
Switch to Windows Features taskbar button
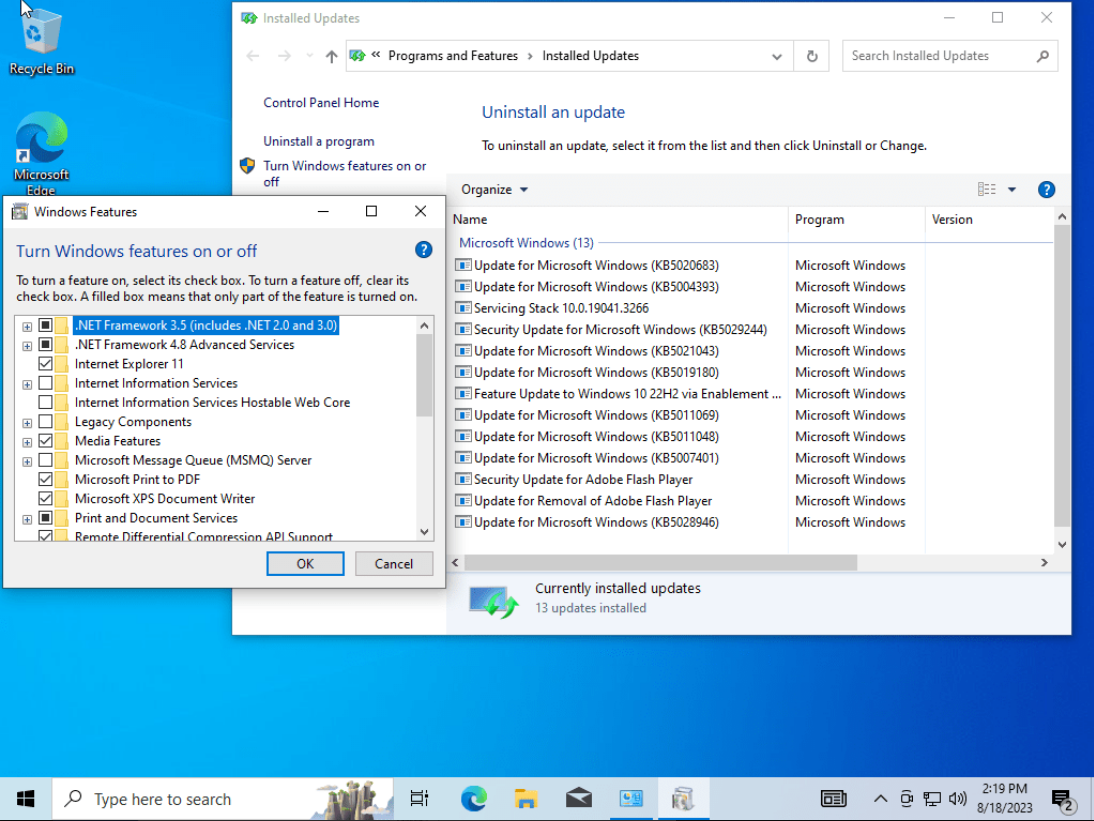pos(683,799)
